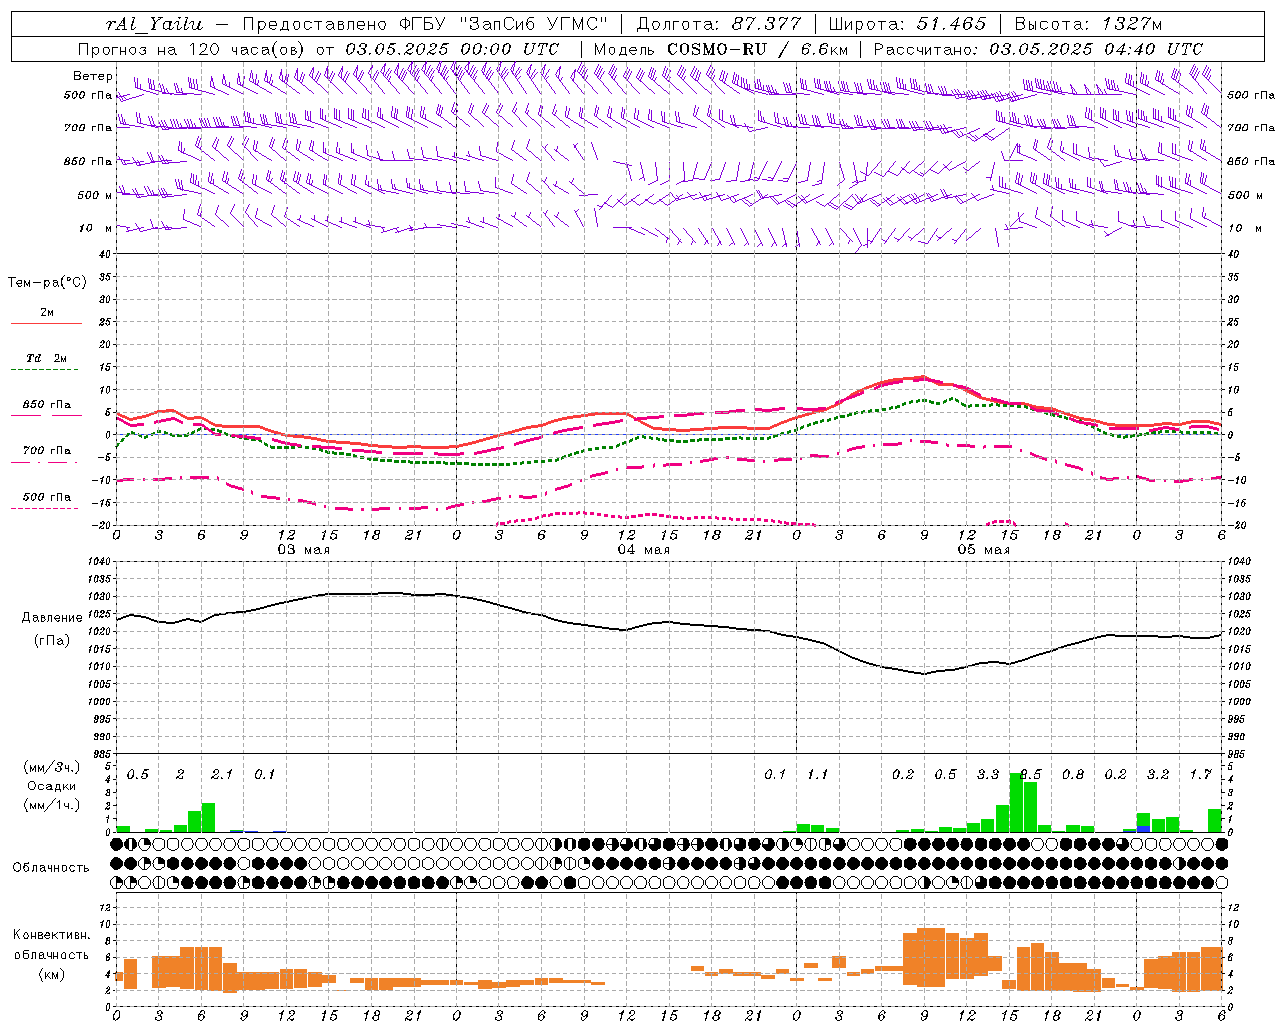Click the 1.7 mm precipitation total value

tap(1201, 775)
